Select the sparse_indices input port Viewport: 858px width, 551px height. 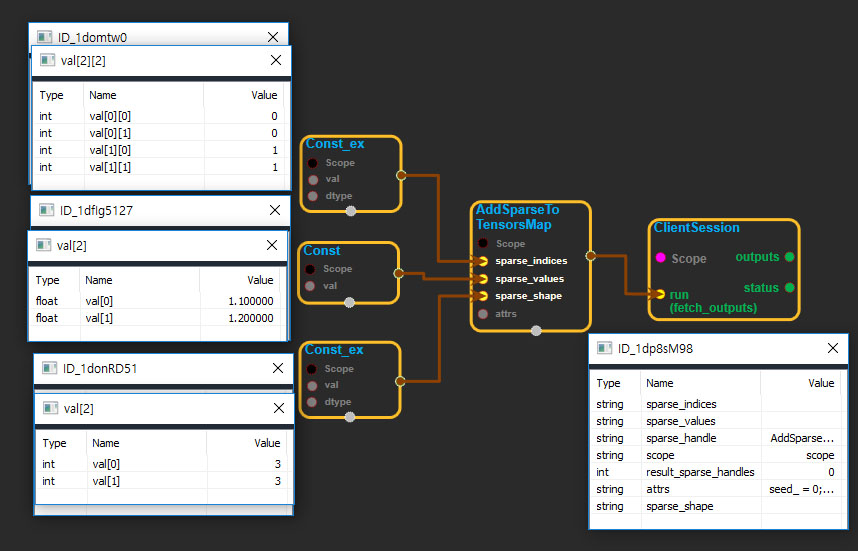[485, 261]
